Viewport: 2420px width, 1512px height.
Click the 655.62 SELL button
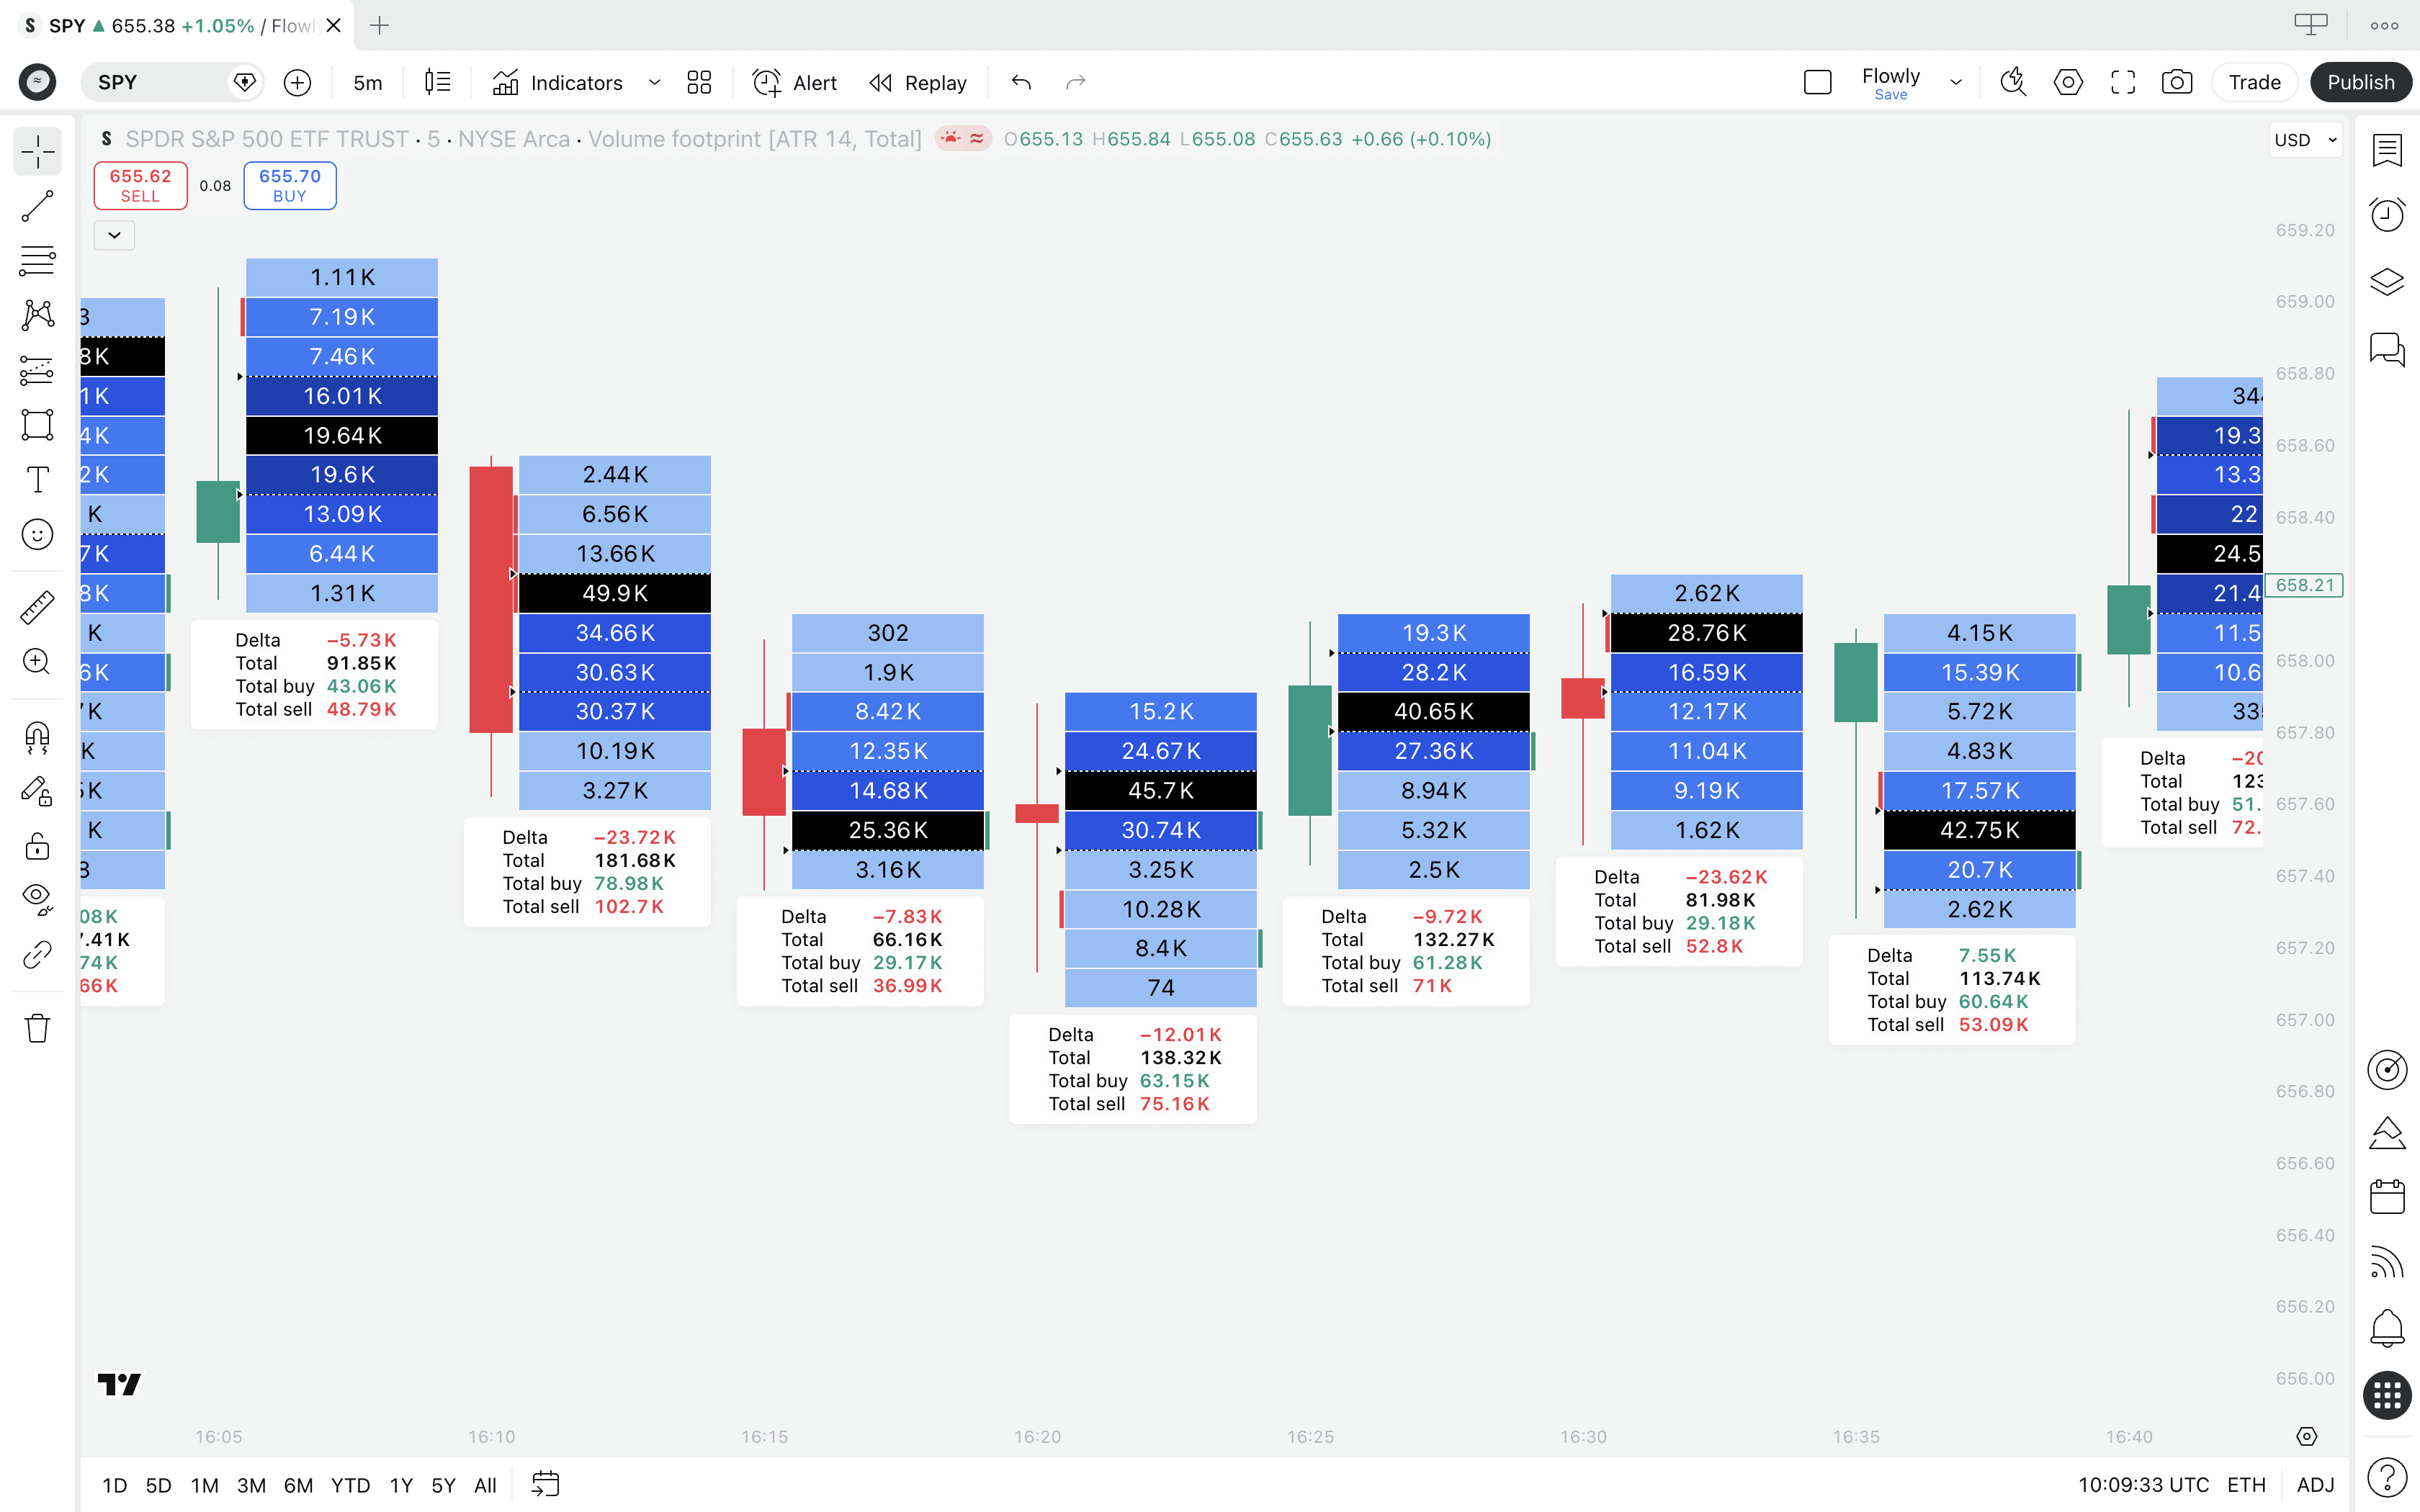click(140, 185)
